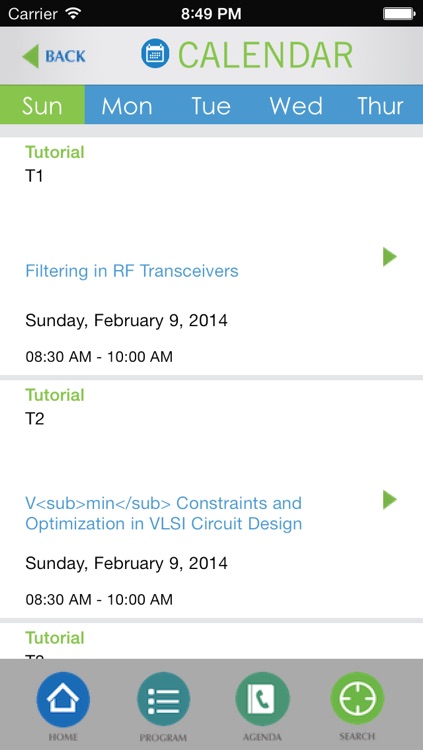Expand the T1 tutorial arrow
423x750 pixels.
(x=390, y=257)
